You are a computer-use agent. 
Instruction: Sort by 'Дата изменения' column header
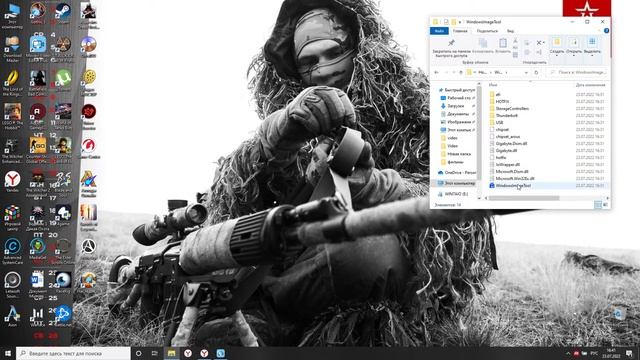[590, 85]
